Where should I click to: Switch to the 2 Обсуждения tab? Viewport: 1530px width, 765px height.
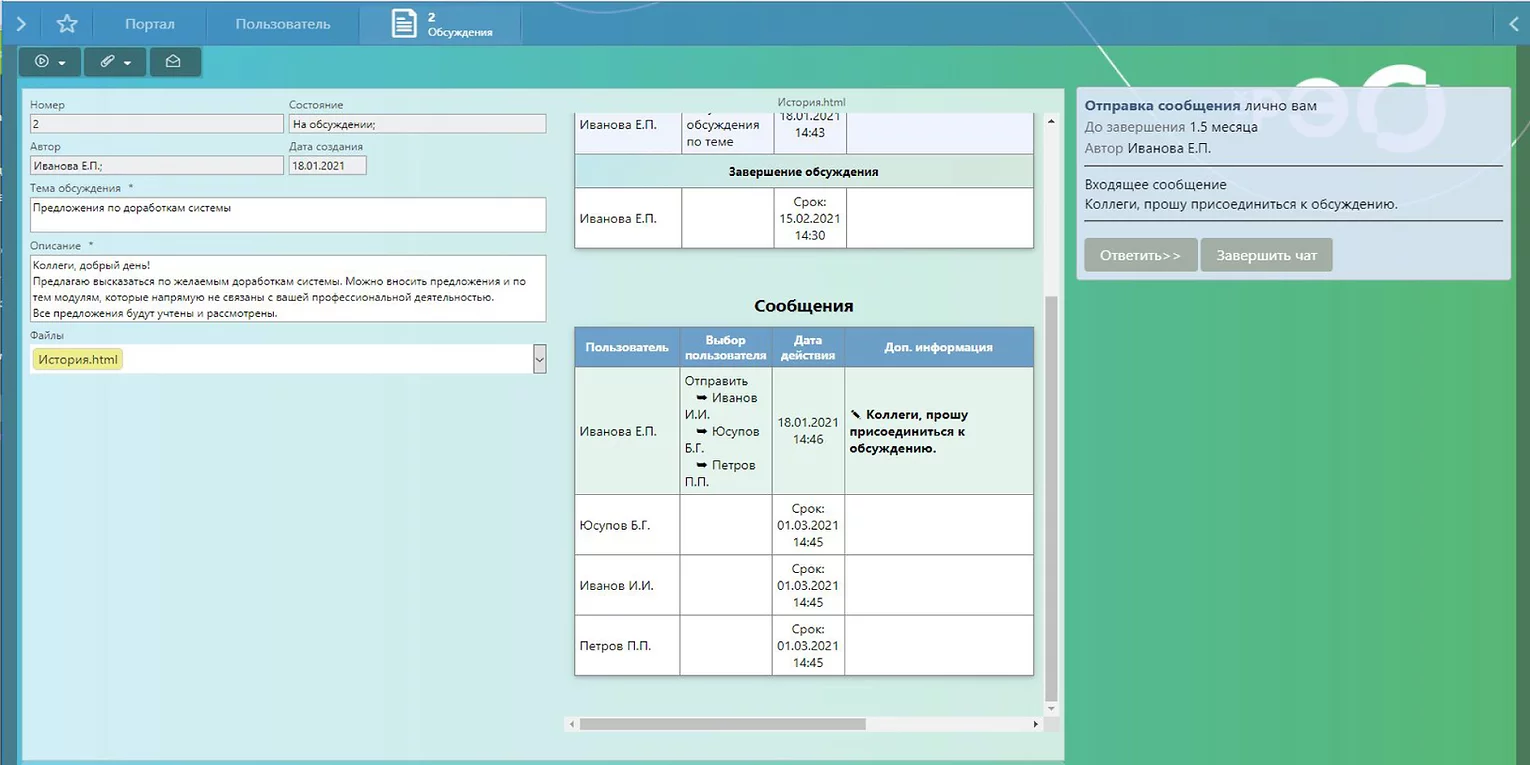pyautogui.click(x=441, y=24)
